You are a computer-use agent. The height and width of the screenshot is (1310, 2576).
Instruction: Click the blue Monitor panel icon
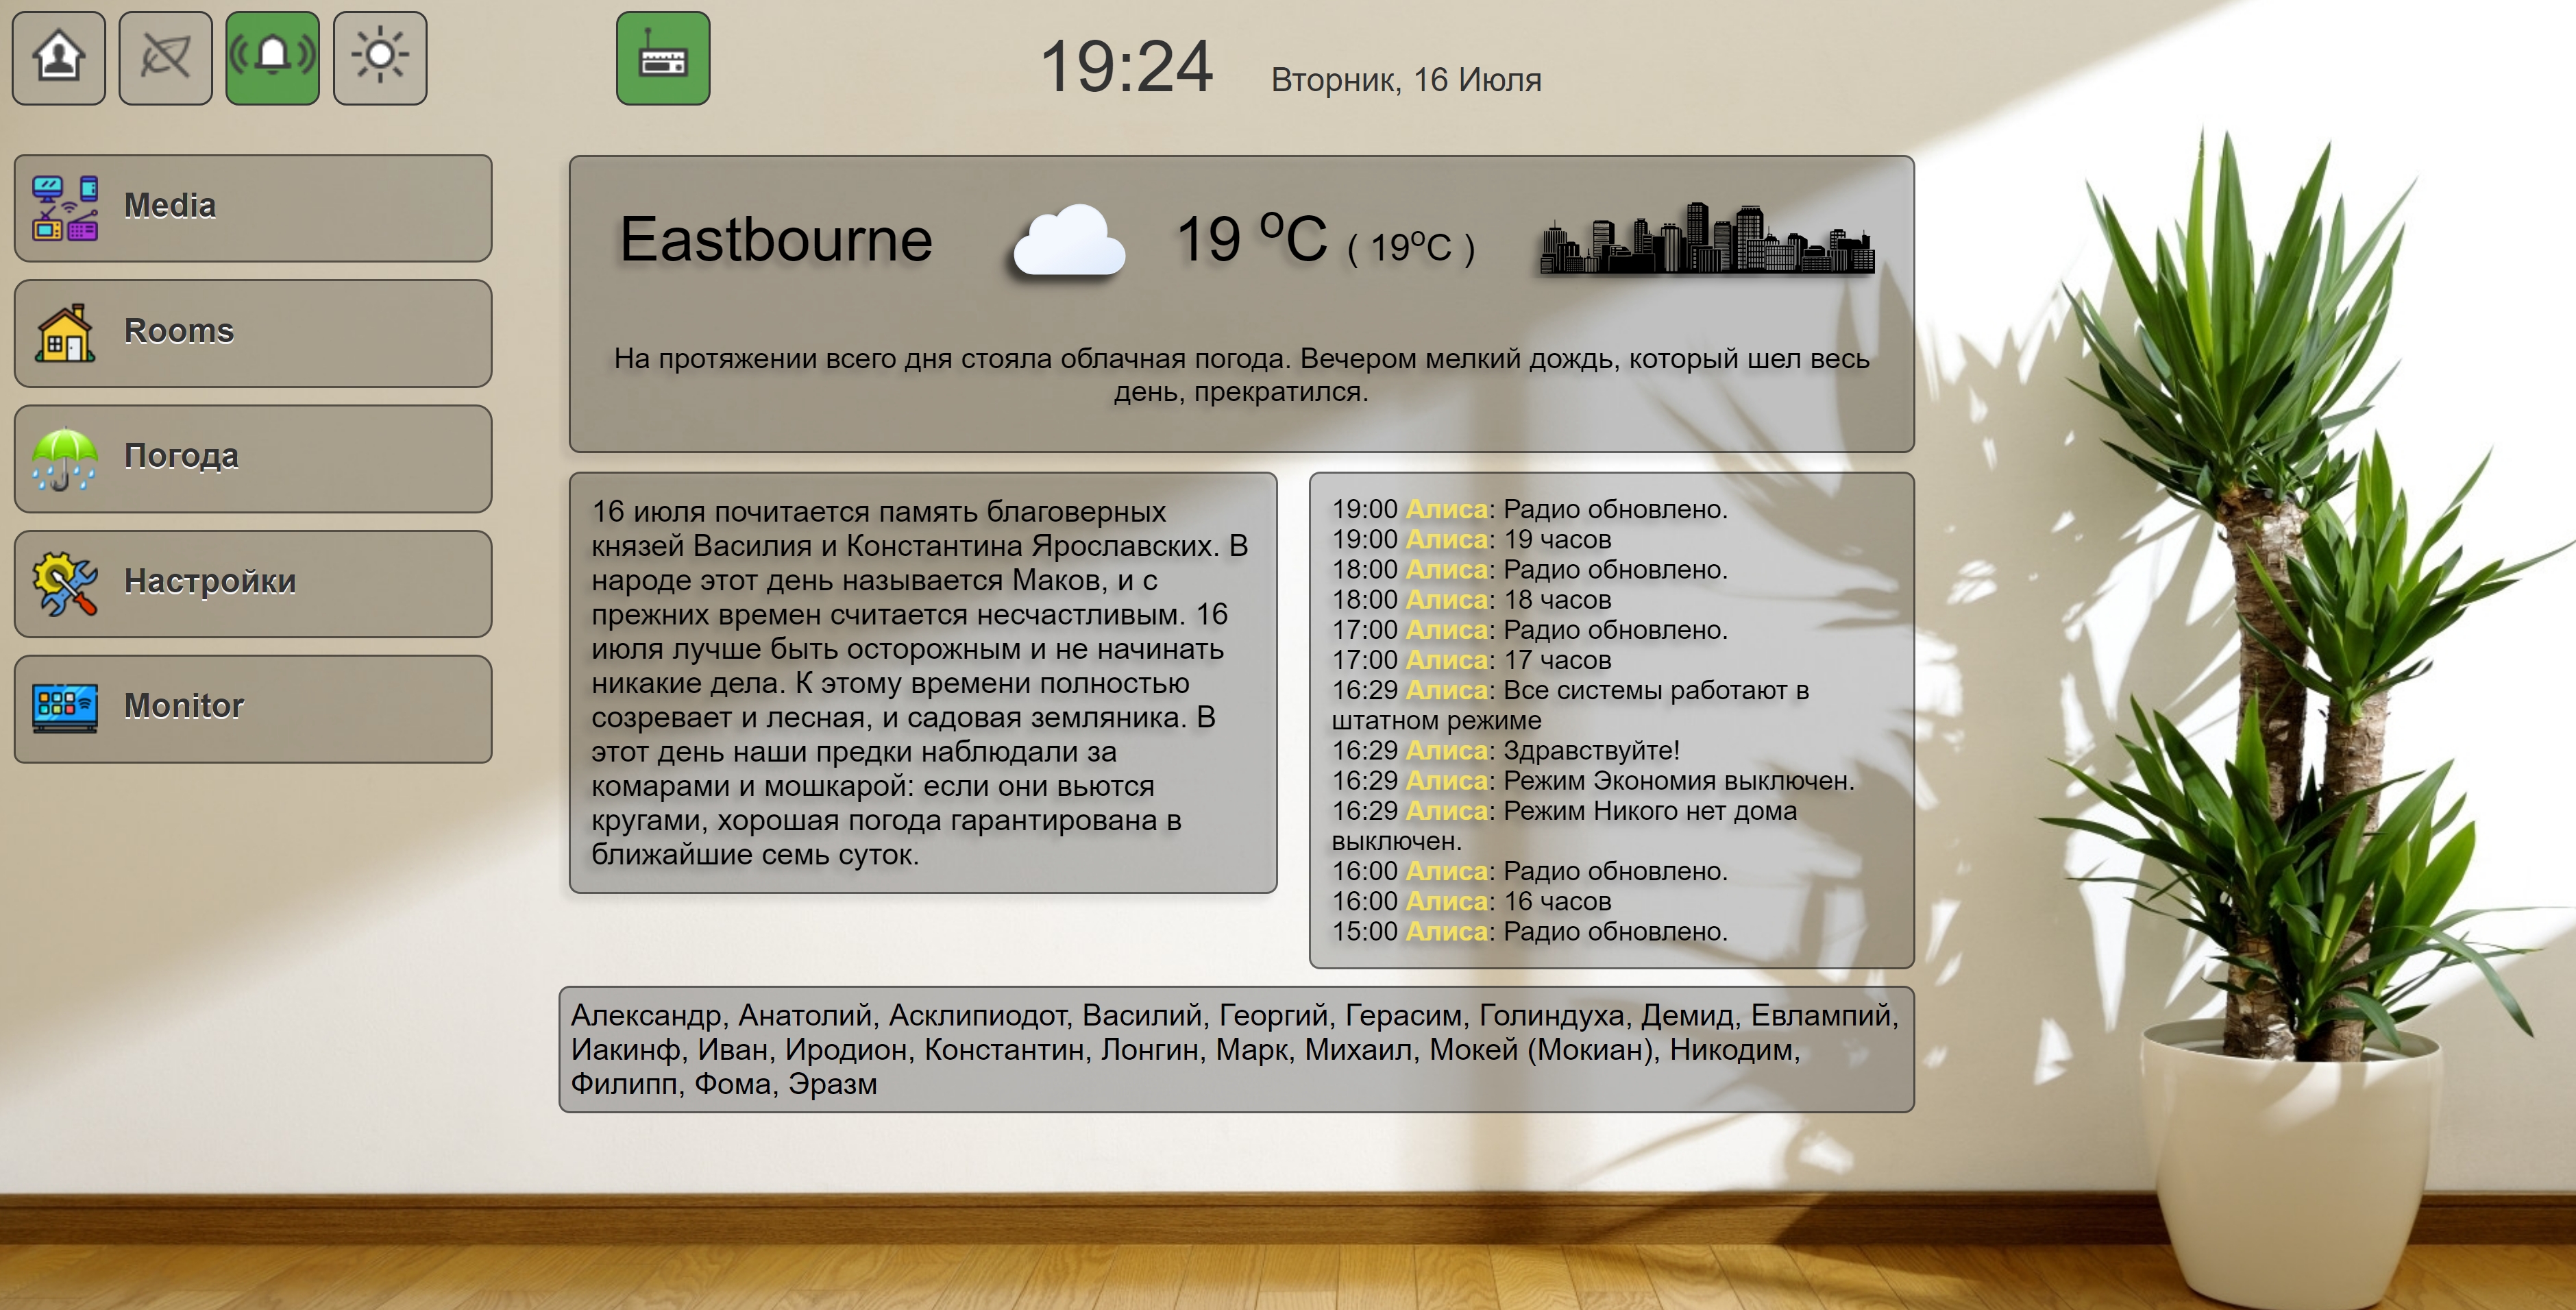pyautogui.click(x=65, y=707)
